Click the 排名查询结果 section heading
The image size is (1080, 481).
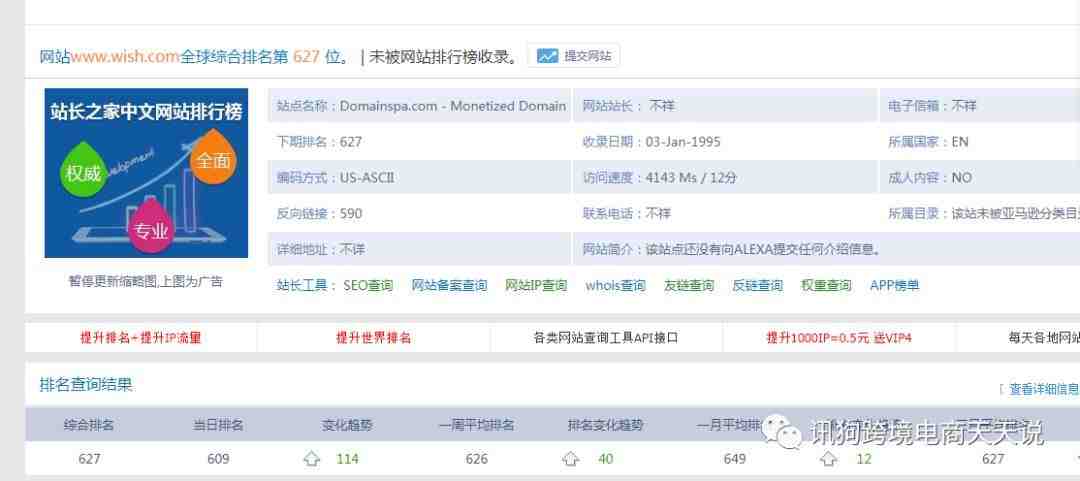point(85,385)
